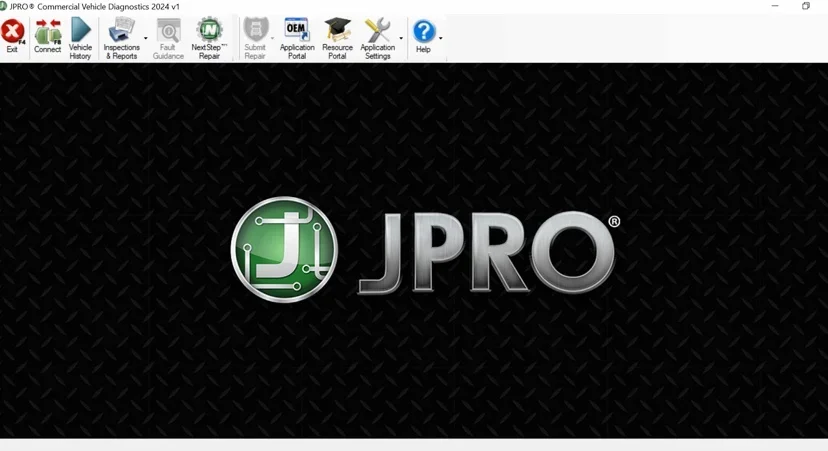Image resolution: width=828 pixels, height=451 pixels.
Task: Expand the Help dropdown arrow
Action: coord(440,39)
